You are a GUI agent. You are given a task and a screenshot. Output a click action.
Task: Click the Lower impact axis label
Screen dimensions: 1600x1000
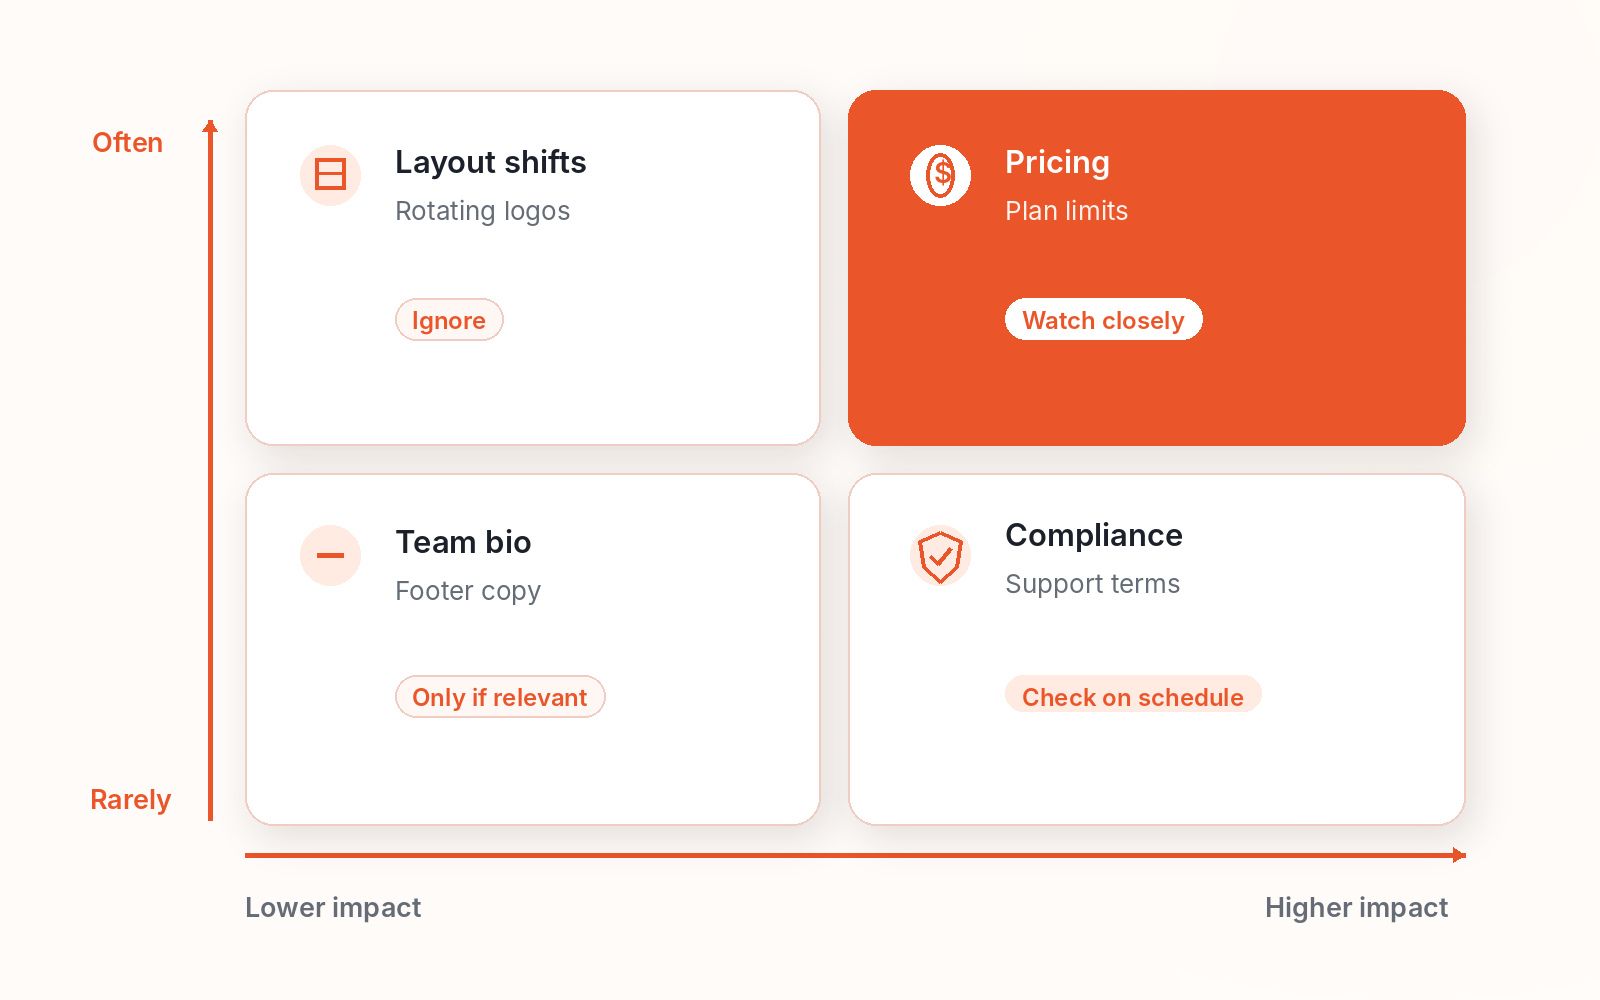coord(333,907)
